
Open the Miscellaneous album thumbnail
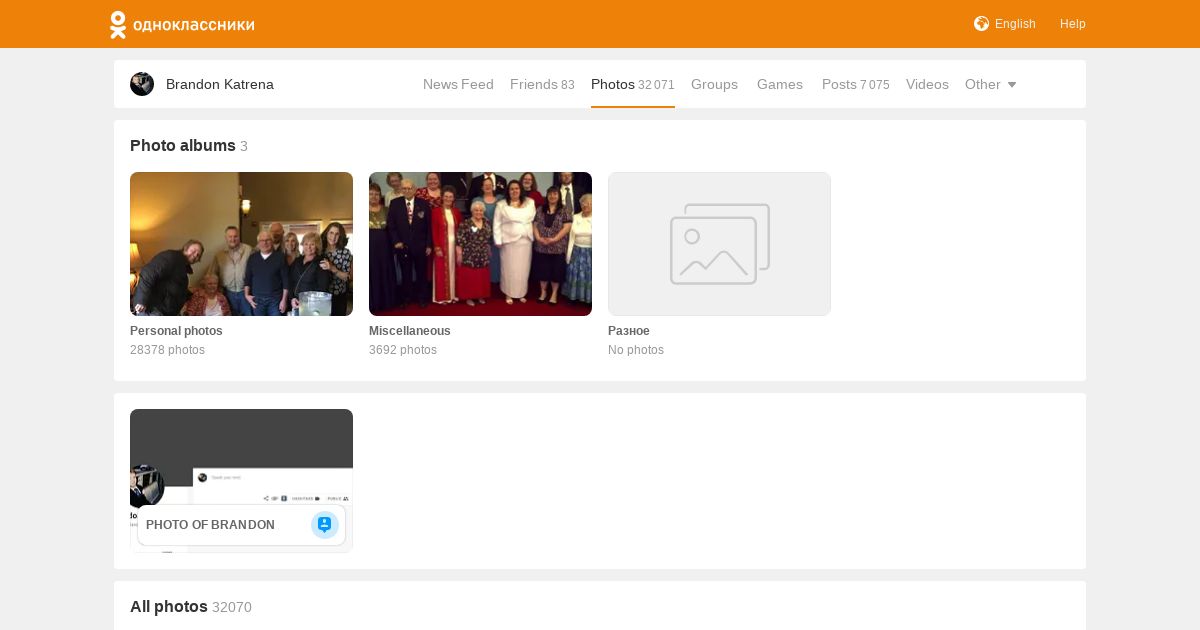480,244
